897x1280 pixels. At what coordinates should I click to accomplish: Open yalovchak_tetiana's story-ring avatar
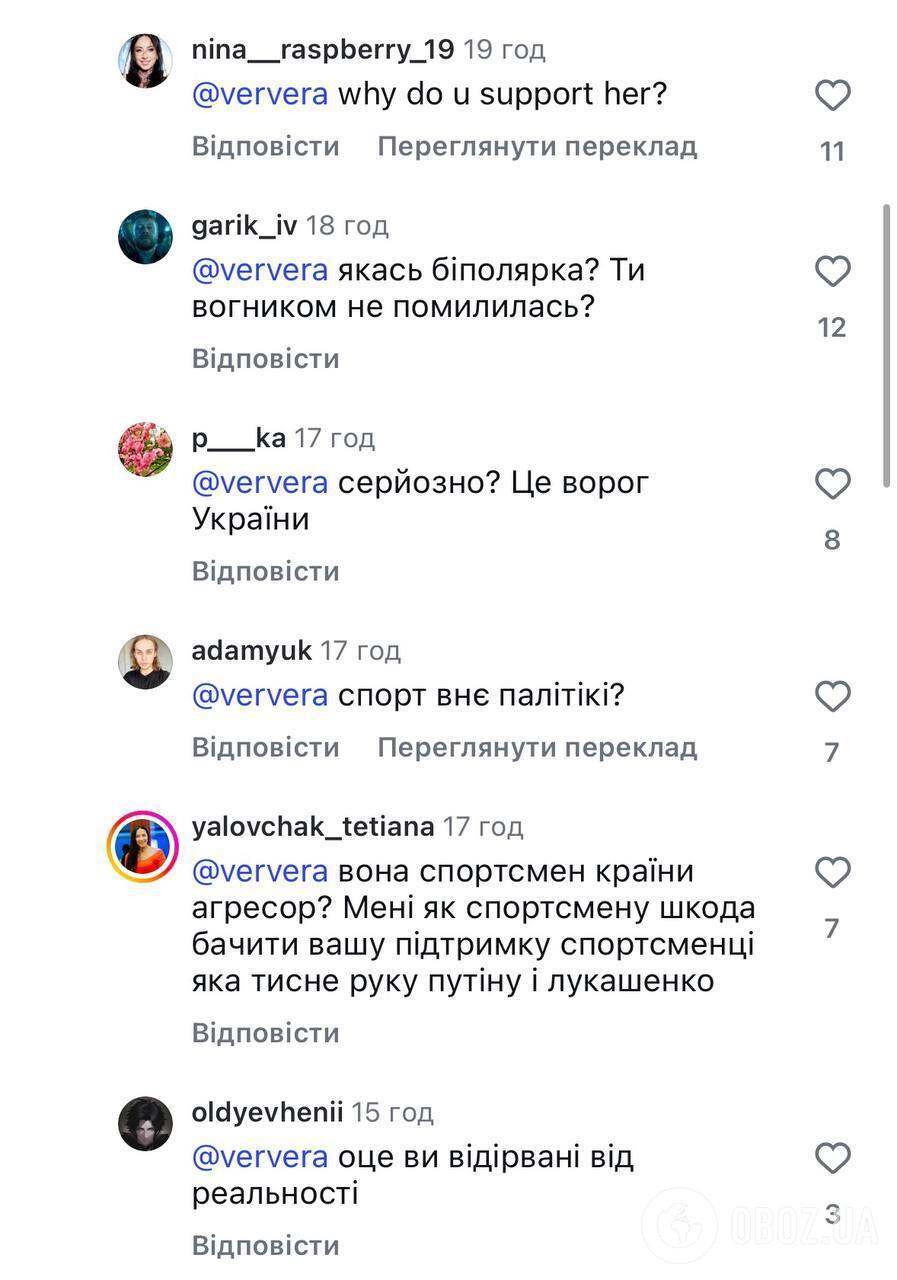(145, 845)
